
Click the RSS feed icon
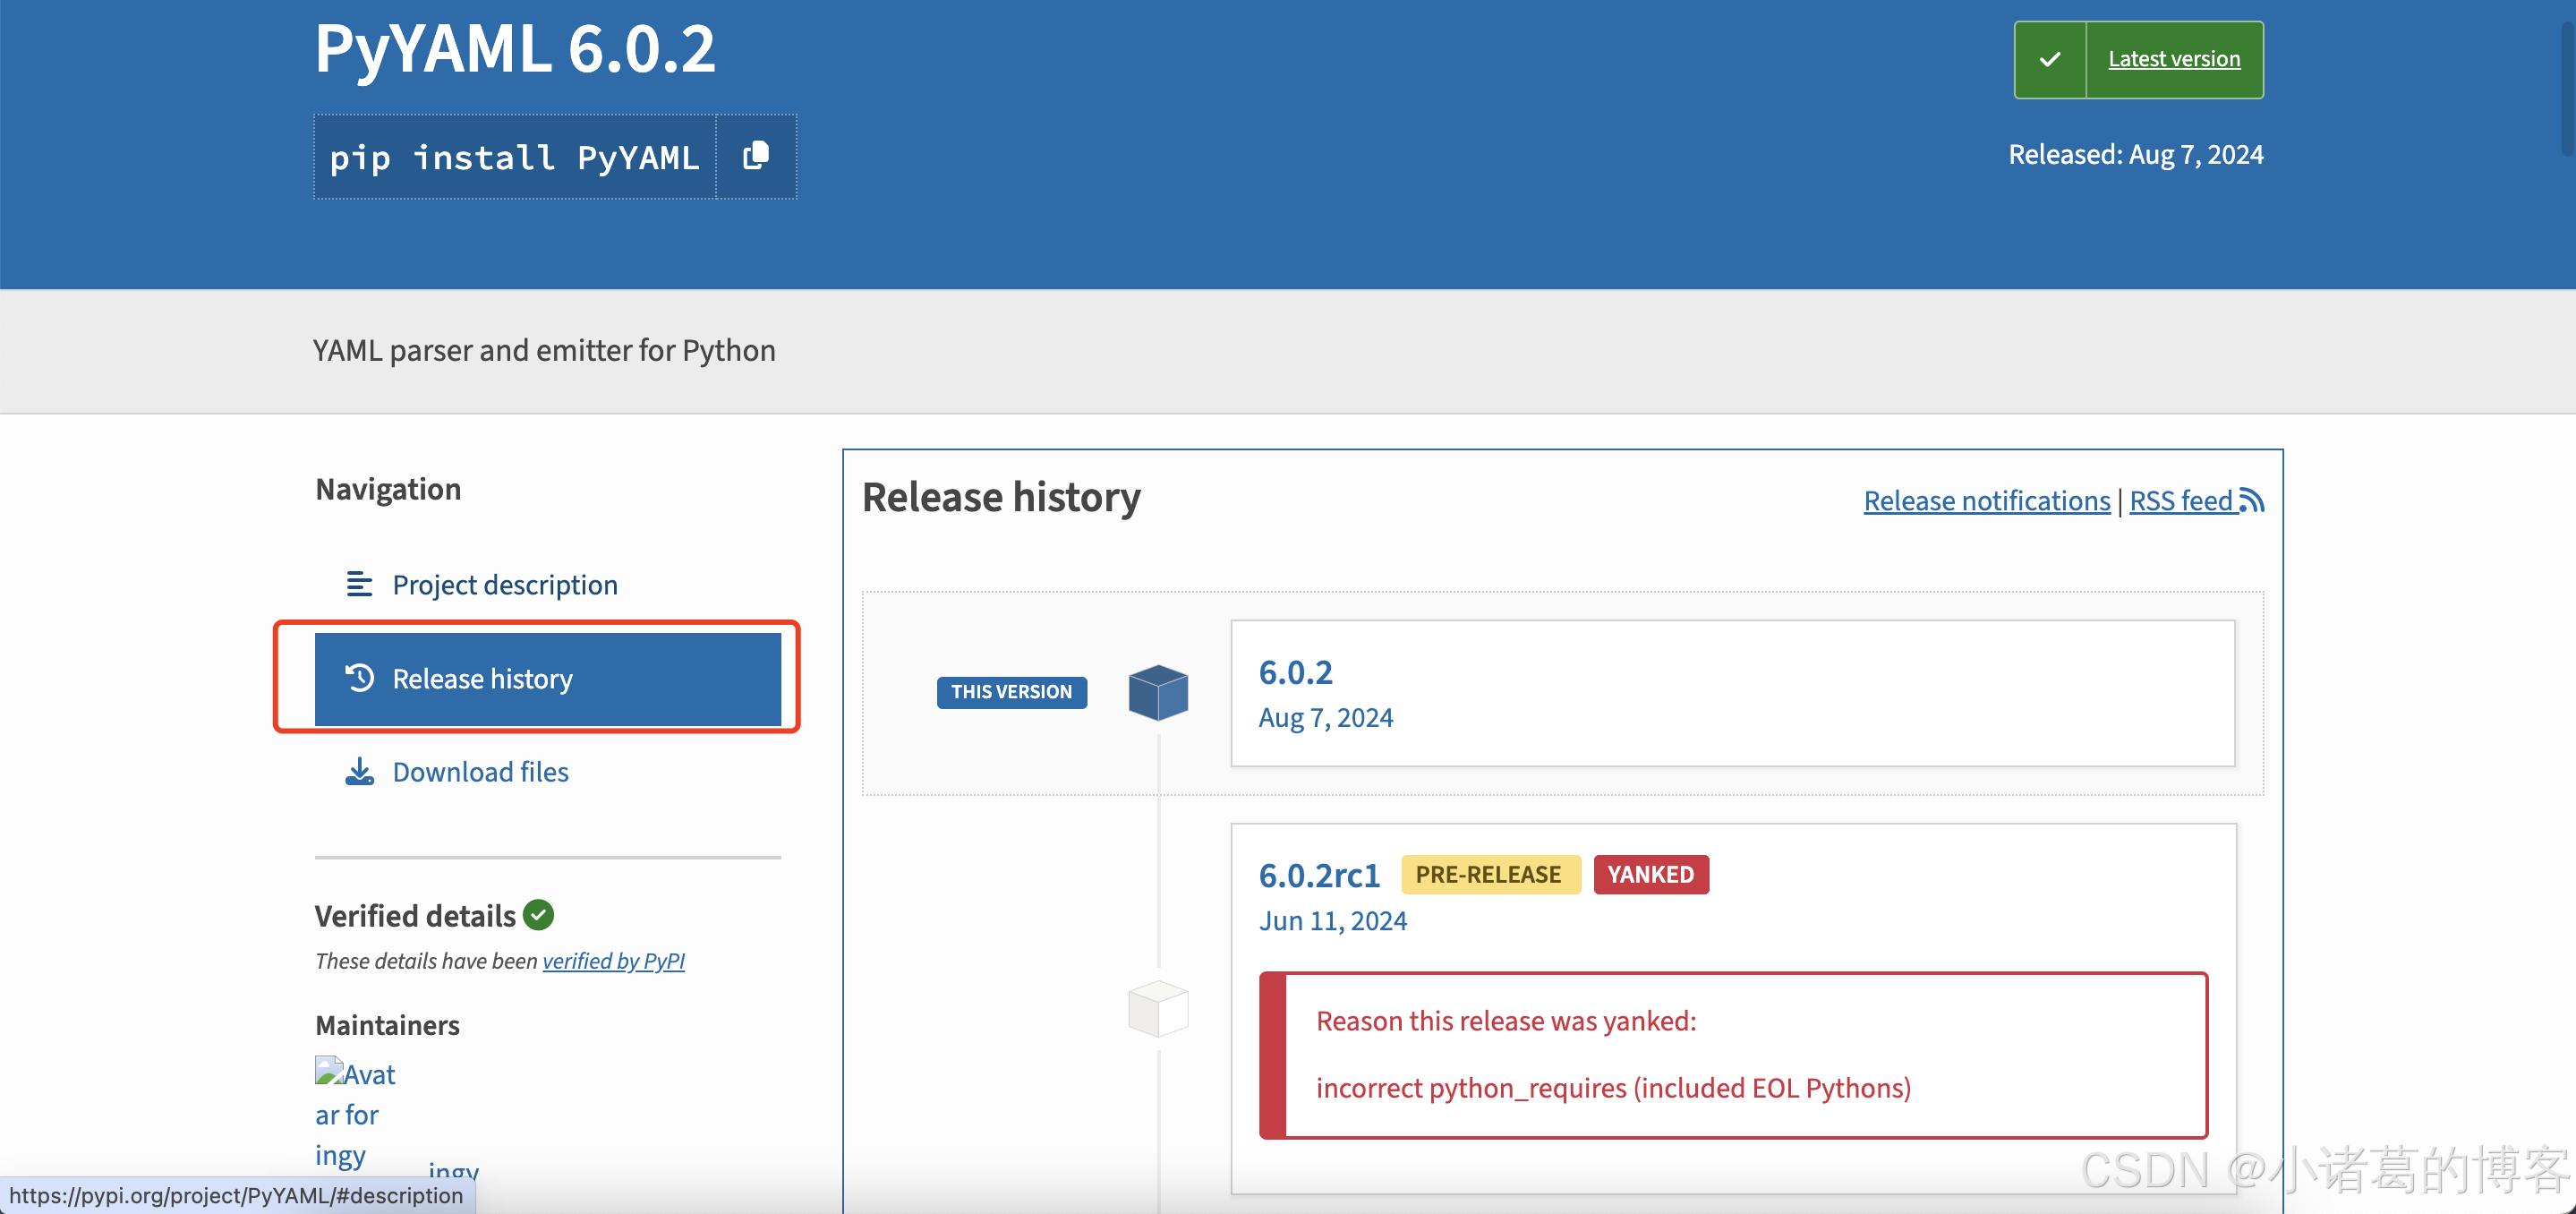[2251, 500]
